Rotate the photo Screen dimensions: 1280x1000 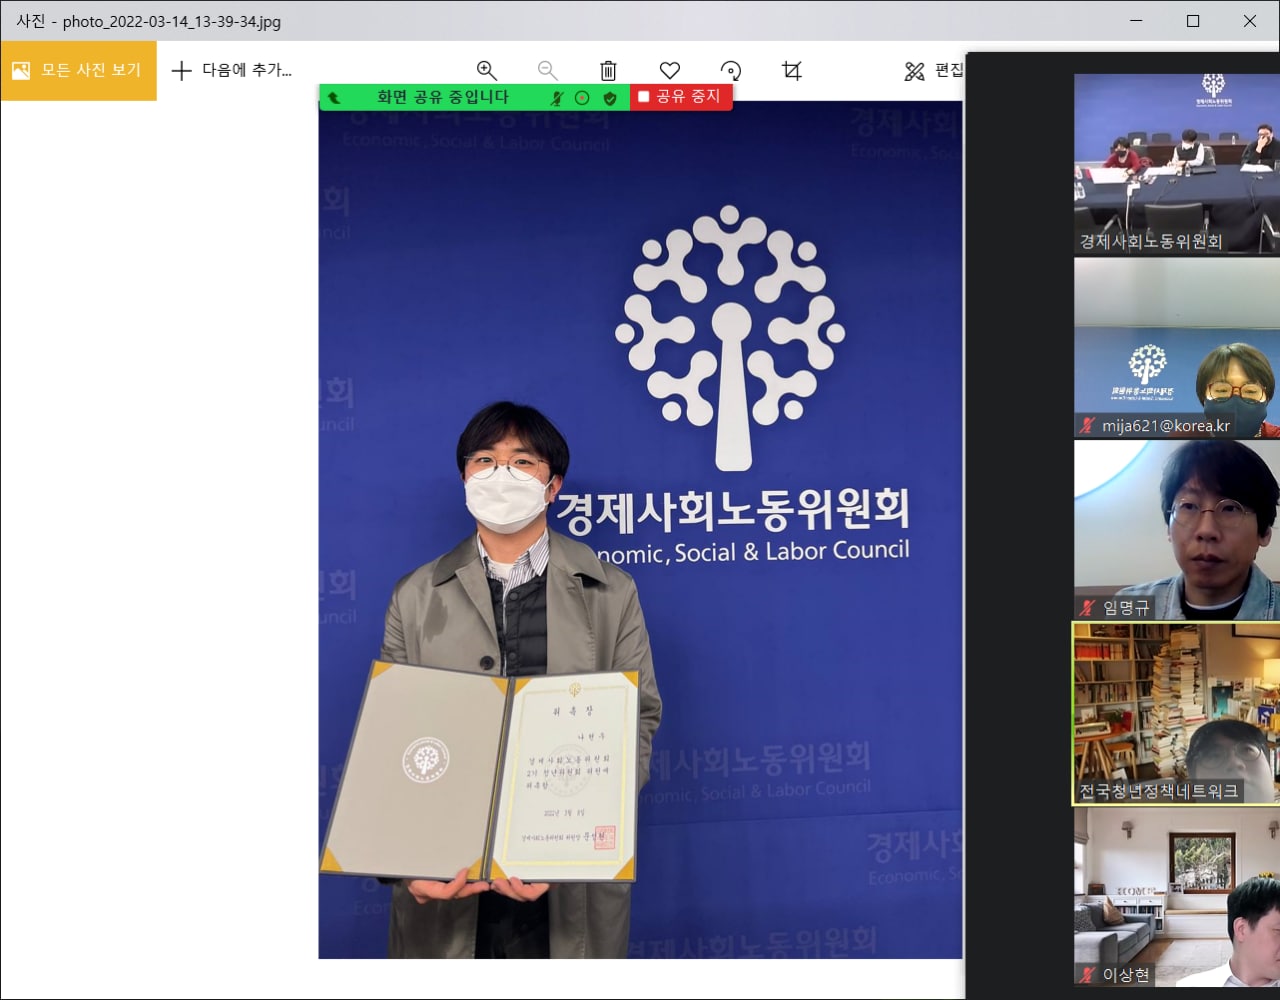pos(731,70)
